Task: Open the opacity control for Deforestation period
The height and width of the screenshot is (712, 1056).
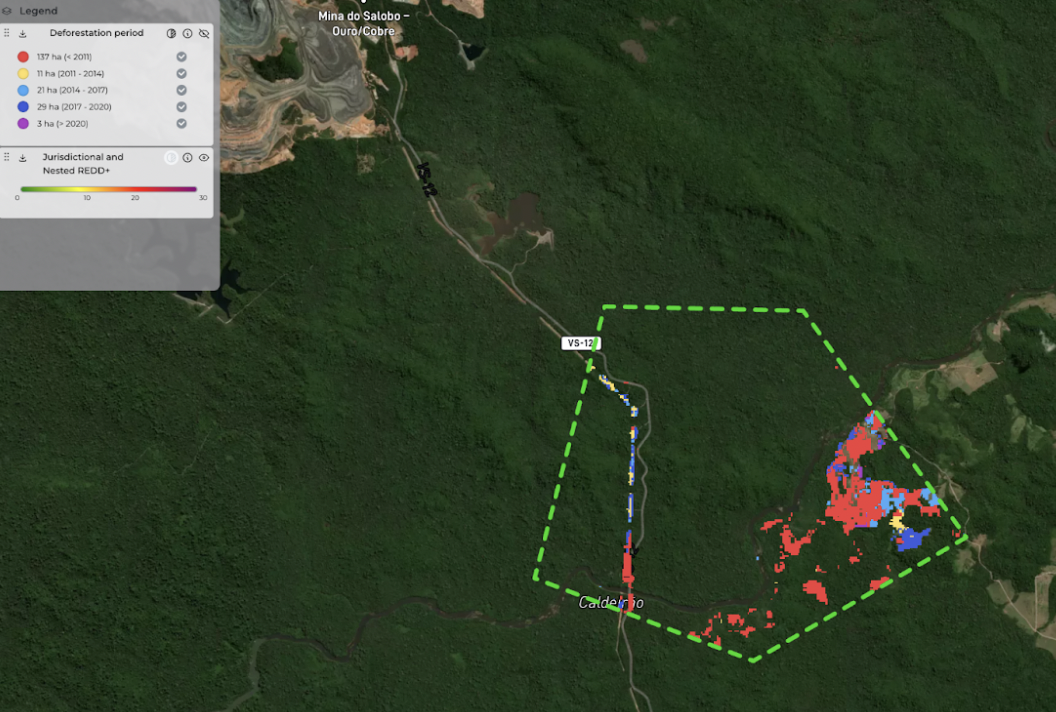Action: [x=170, y=33]
